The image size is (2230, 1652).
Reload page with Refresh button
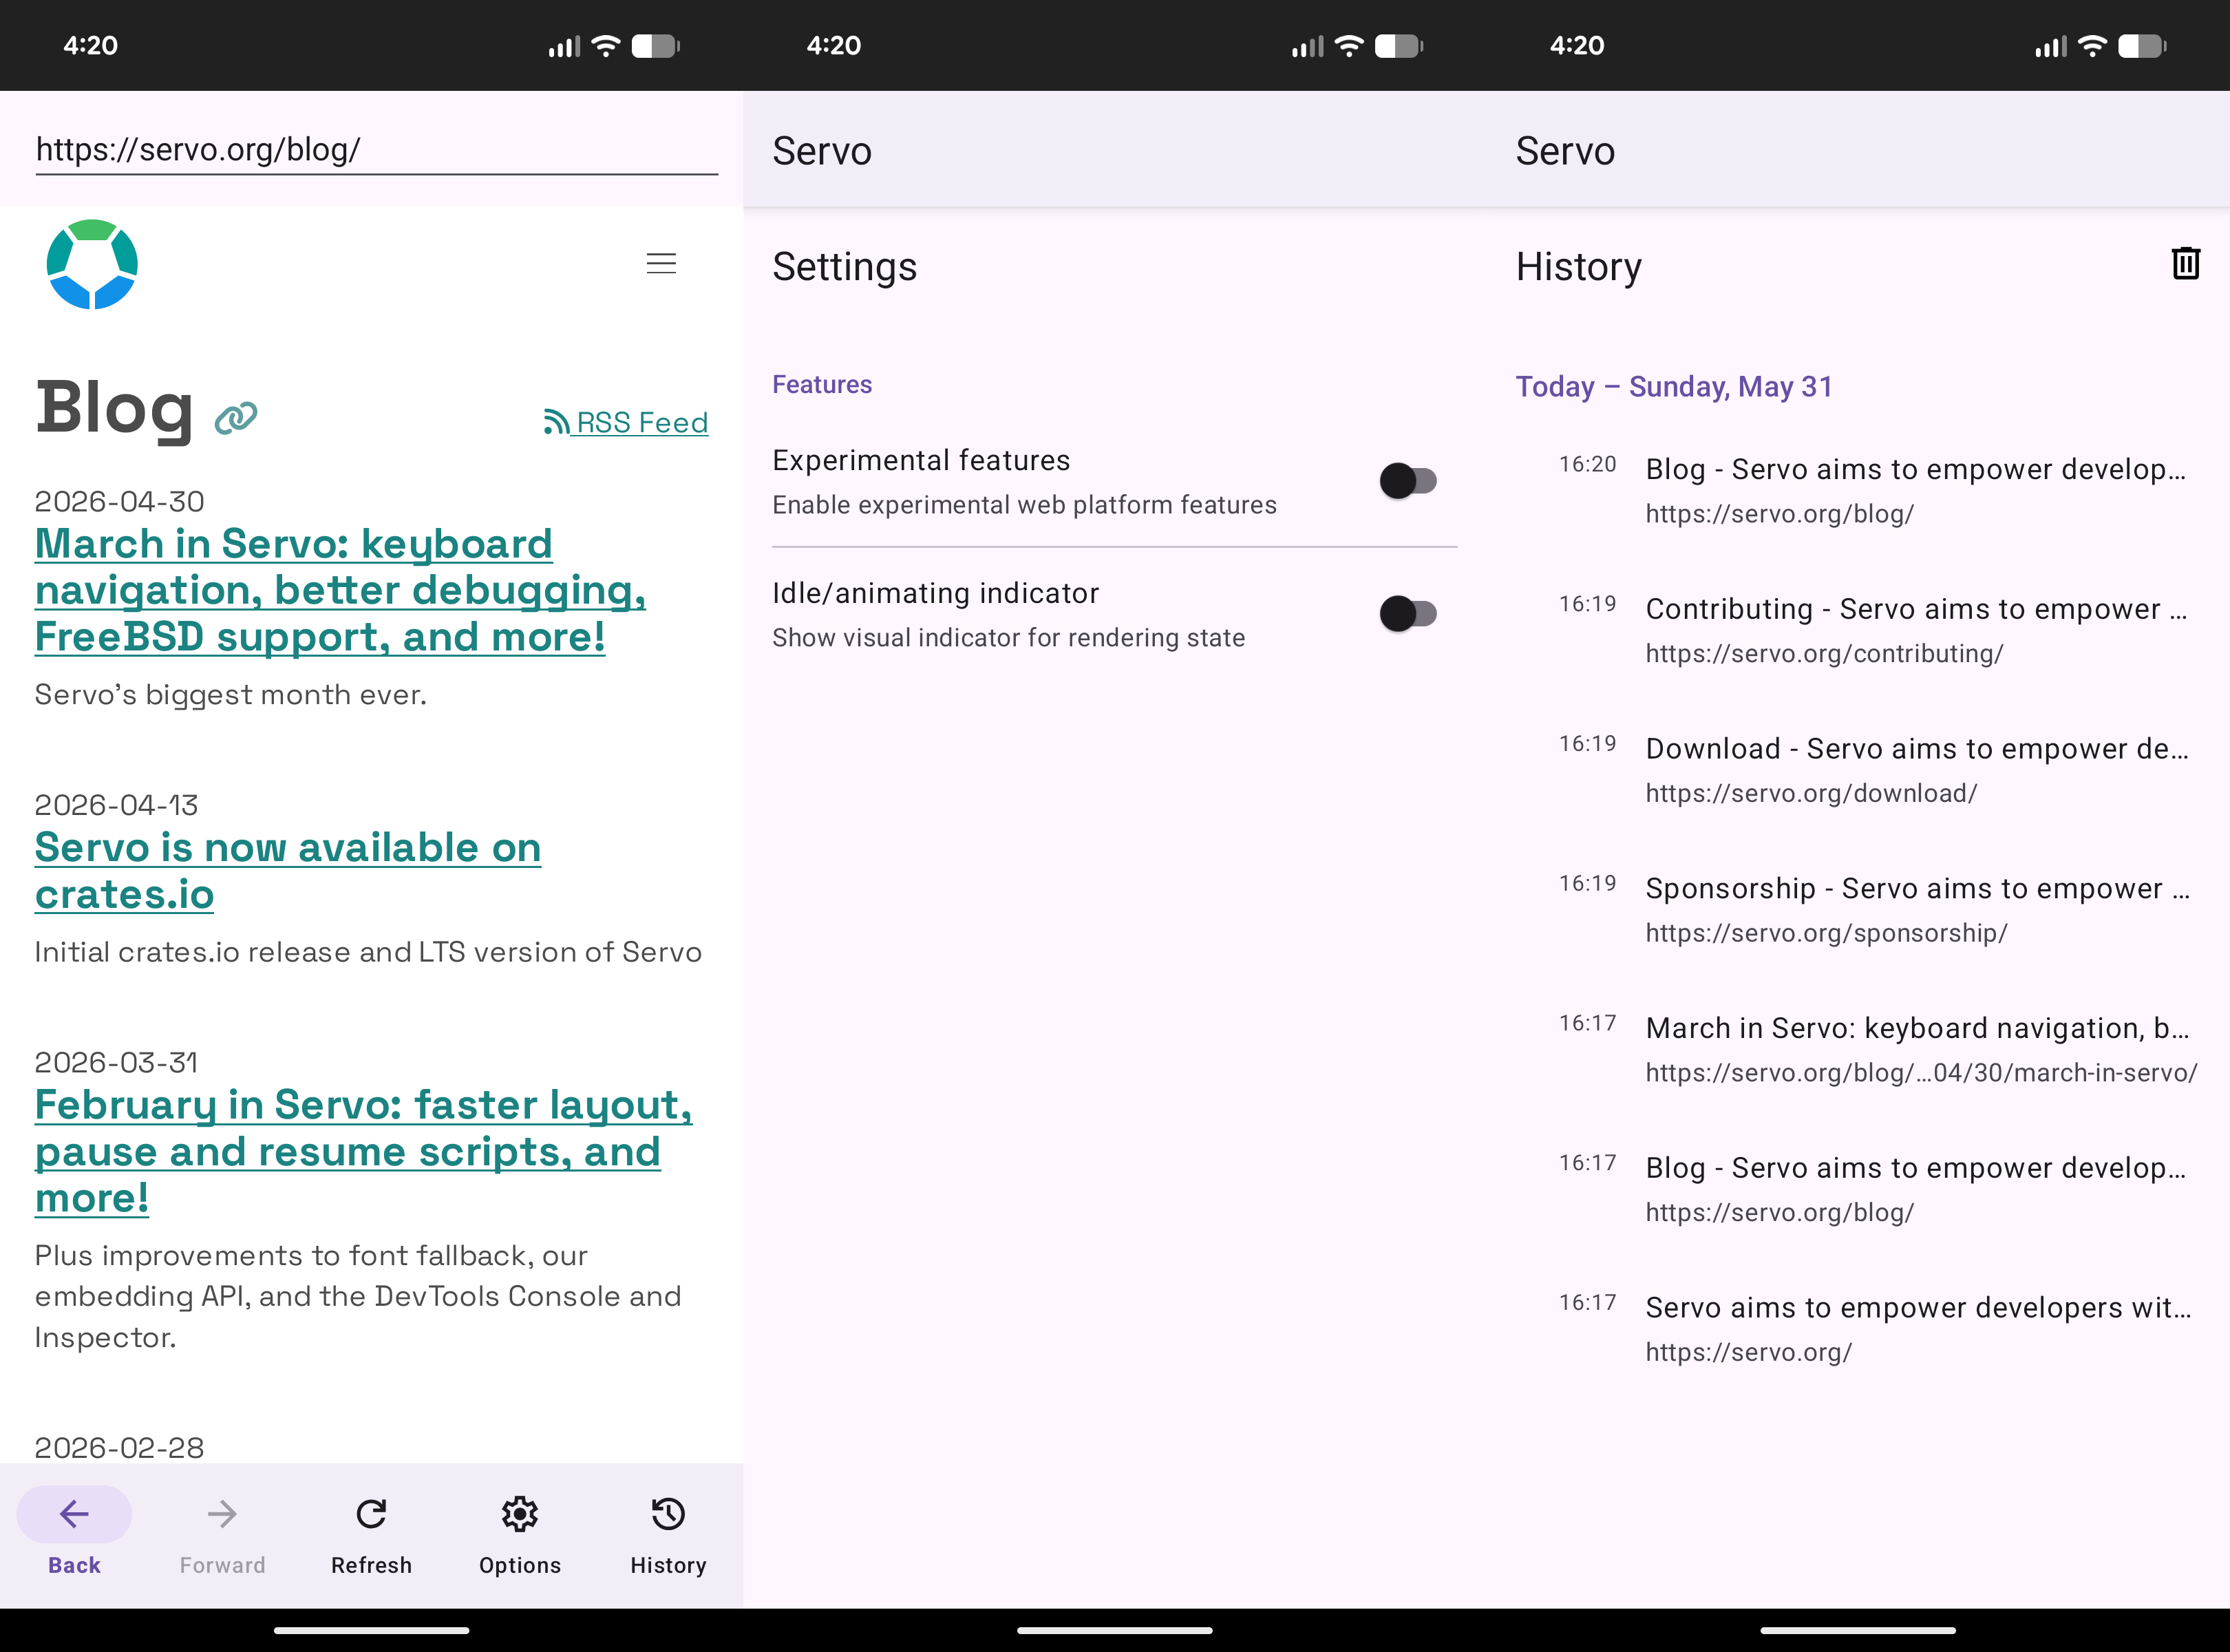pos(371,1535)
